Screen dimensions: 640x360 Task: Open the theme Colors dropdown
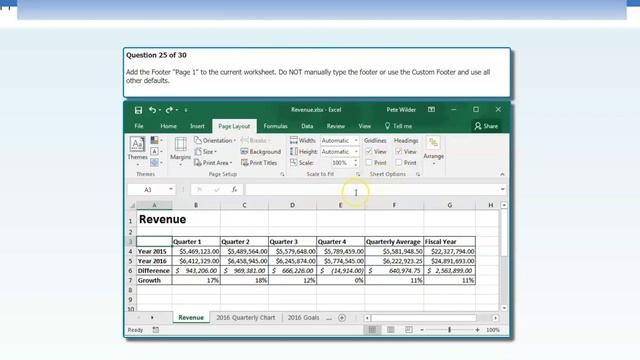(x=156, y=140)
